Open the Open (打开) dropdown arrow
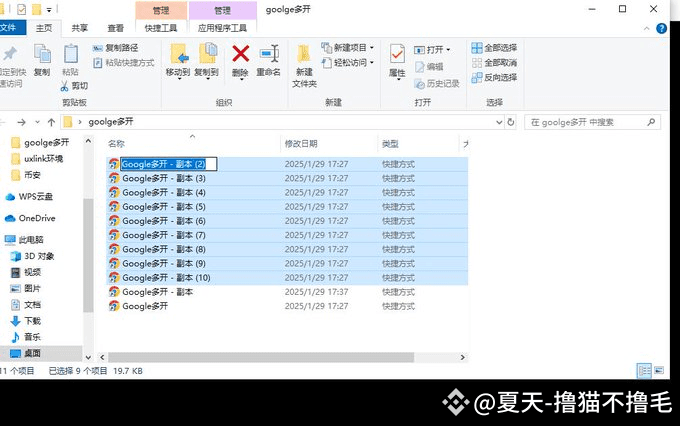 (448, 49)
